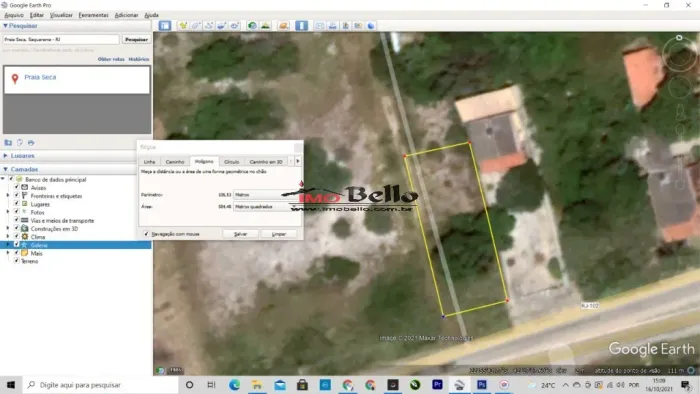Open the Add Image Overlay tool
Image resolution: width=700 pixels, height=394 pixels.
(x=221, y=25)
